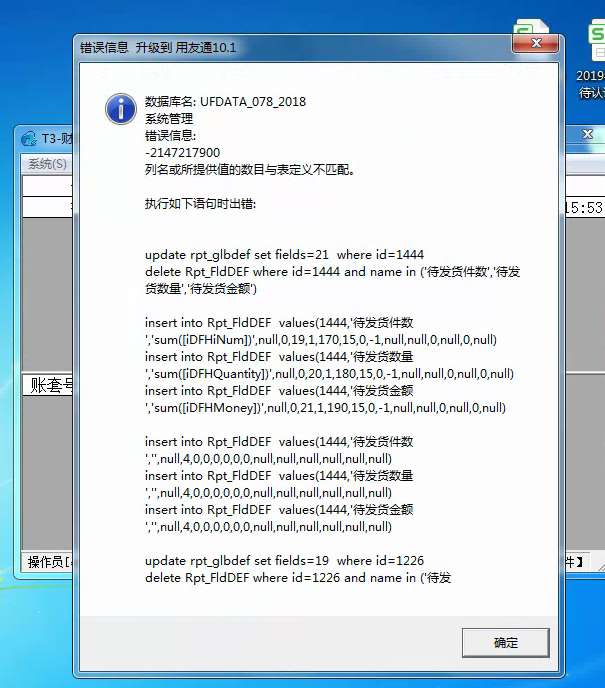Screen dimensions: 605x688
Task: Click the 系统管理 line in the dialog
Action: [x=169, y=119]
